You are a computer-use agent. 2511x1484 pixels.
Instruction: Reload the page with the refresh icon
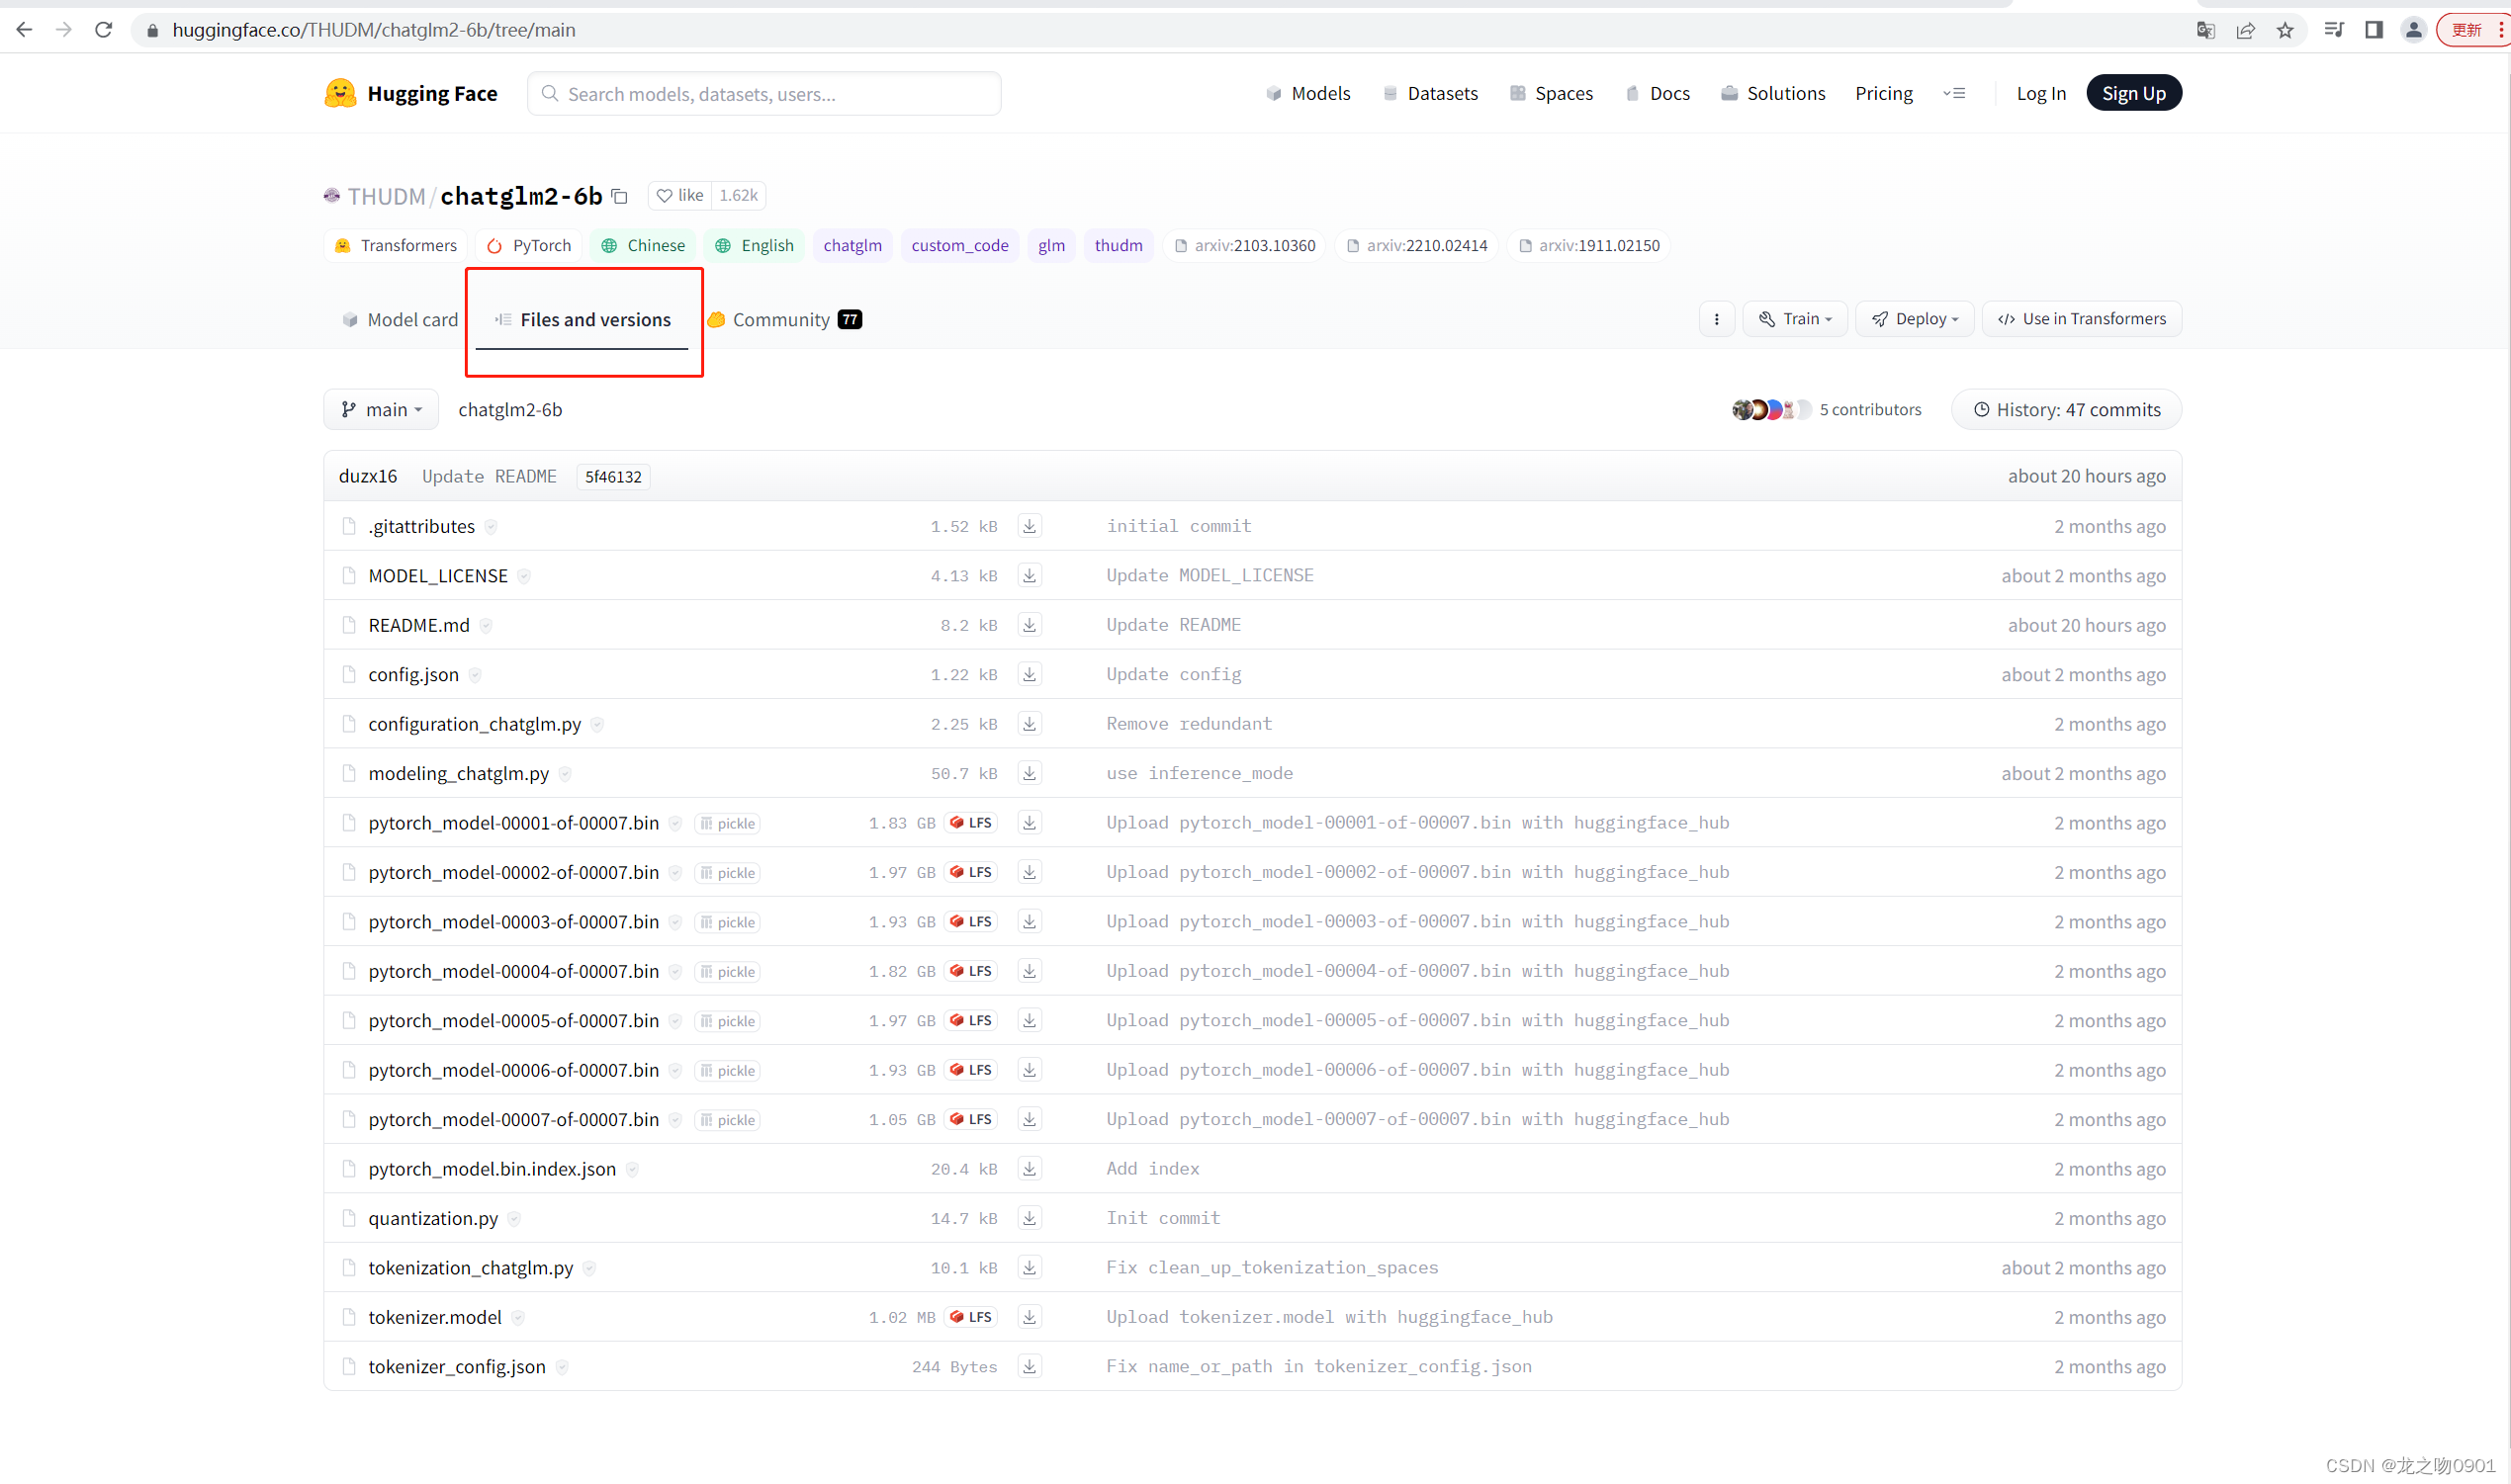[103, 30]
